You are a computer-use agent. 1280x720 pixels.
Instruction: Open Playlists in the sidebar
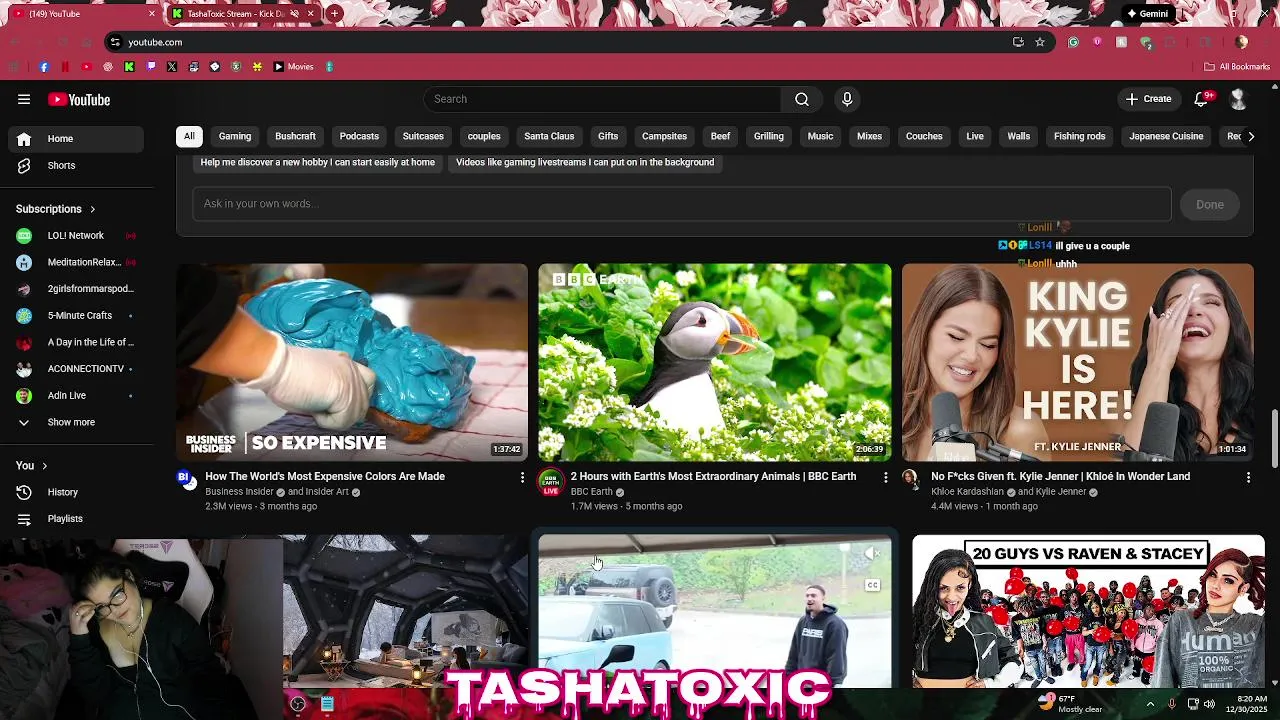coord(78,519)
